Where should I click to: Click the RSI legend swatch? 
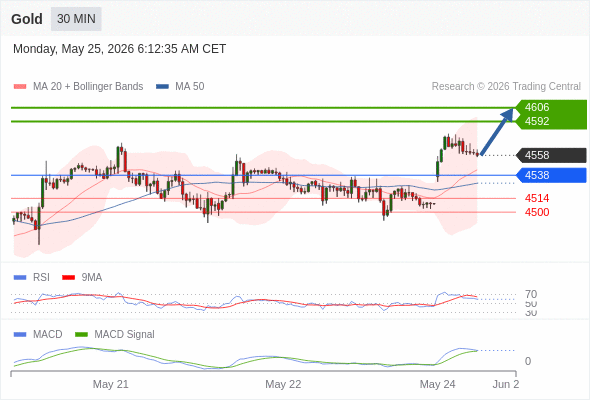(20, 278)
